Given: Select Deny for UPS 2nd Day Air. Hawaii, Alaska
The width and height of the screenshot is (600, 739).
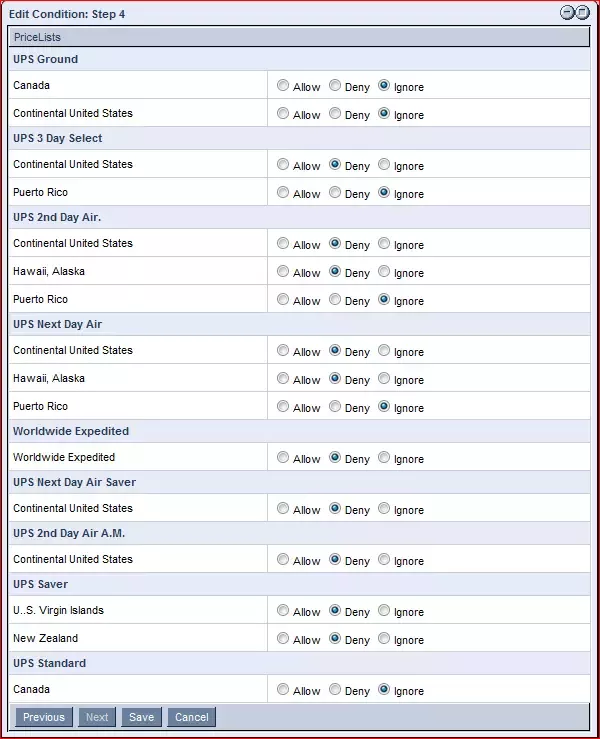Looking at the screenshot, I should click(335, 271).
